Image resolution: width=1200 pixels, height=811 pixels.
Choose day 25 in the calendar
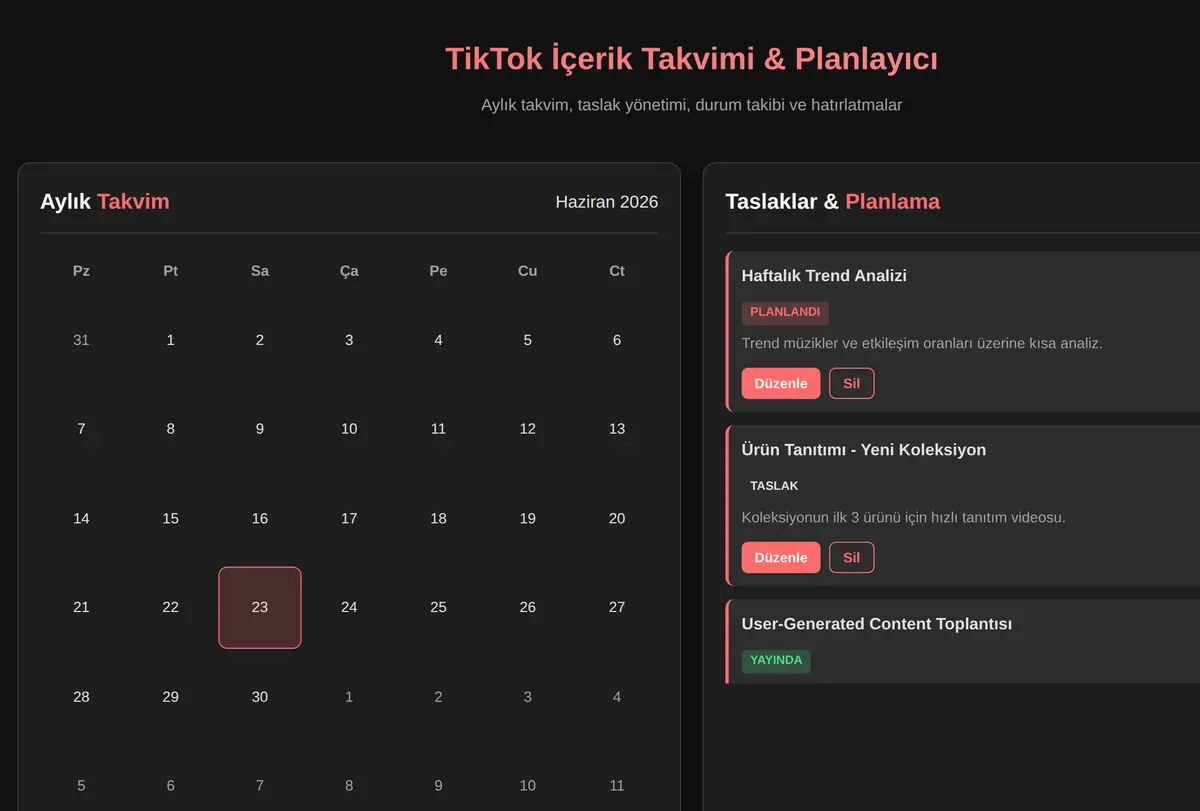click(438, 607)
